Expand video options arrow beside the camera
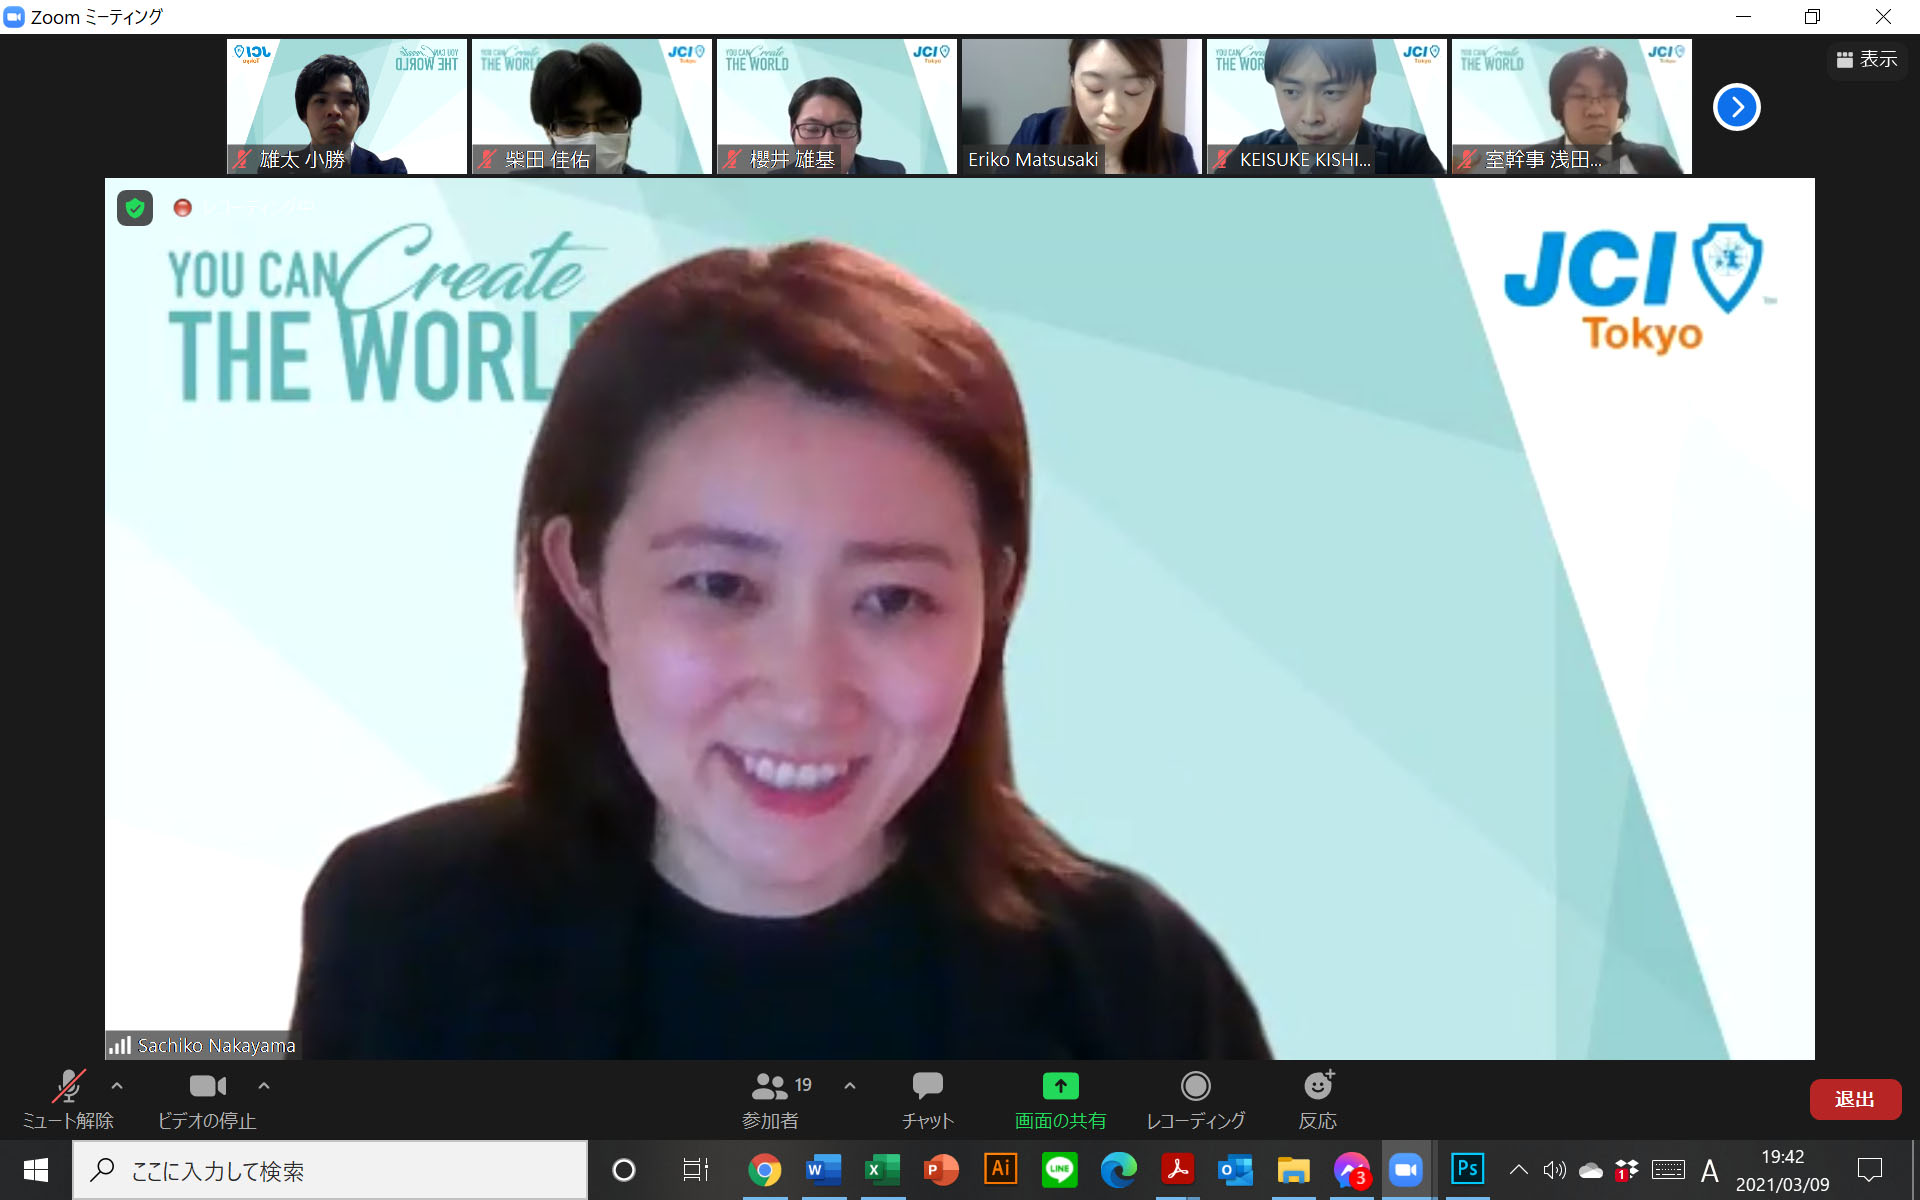This screenshot has height=1200, width=1920. (x=264, y=1086)
